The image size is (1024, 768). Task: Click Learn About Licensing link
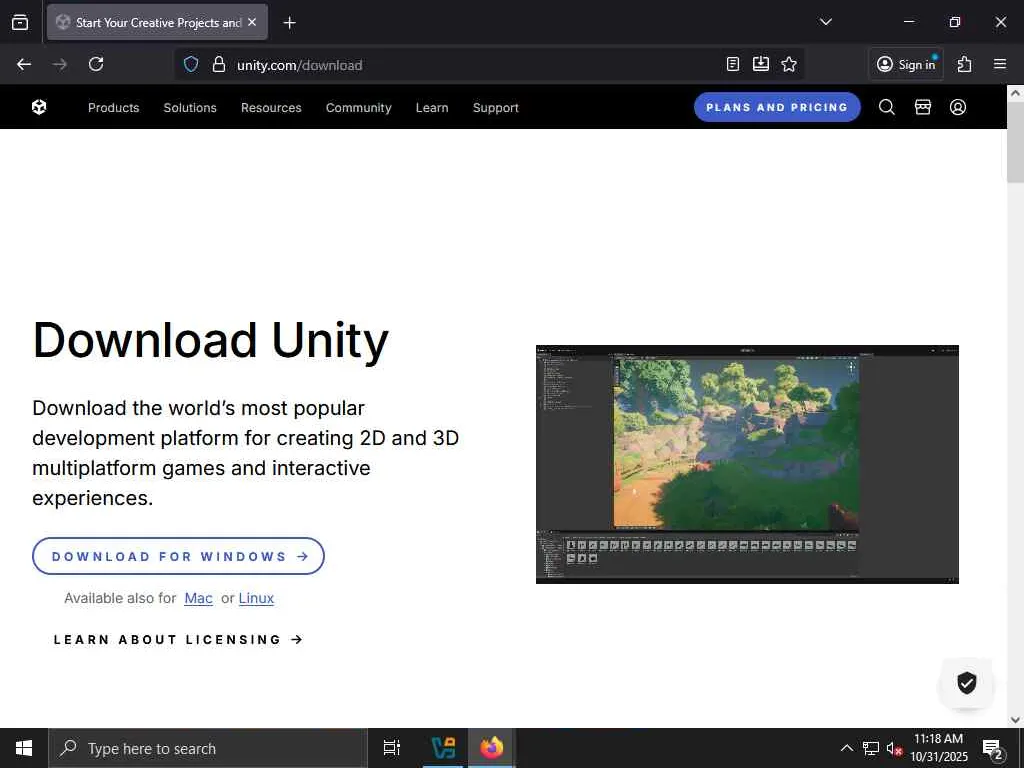178,640
